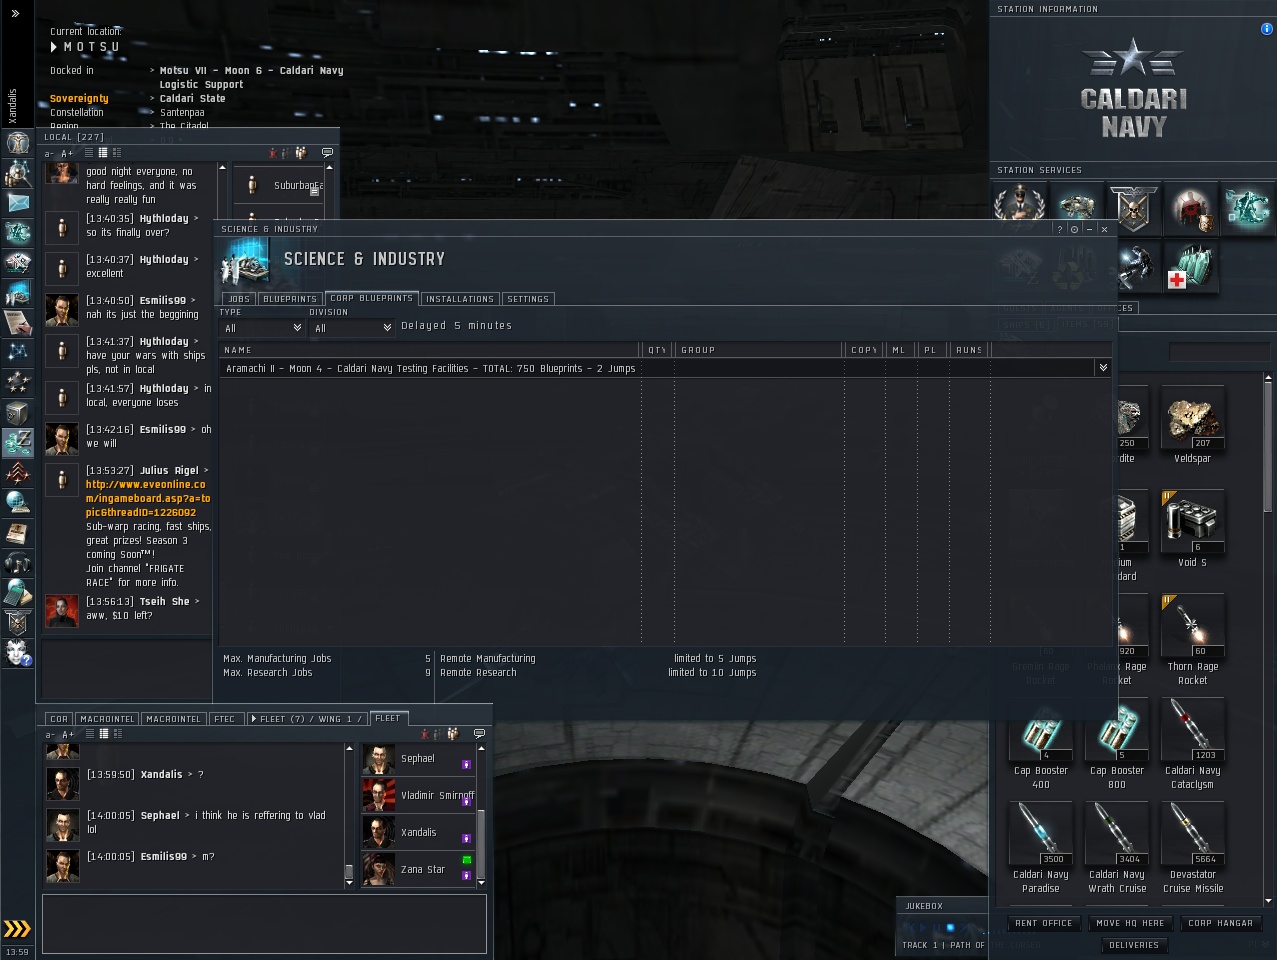Switch to the Jobs tab
This screenshot has height=960, width=1277.
[239, 299]
